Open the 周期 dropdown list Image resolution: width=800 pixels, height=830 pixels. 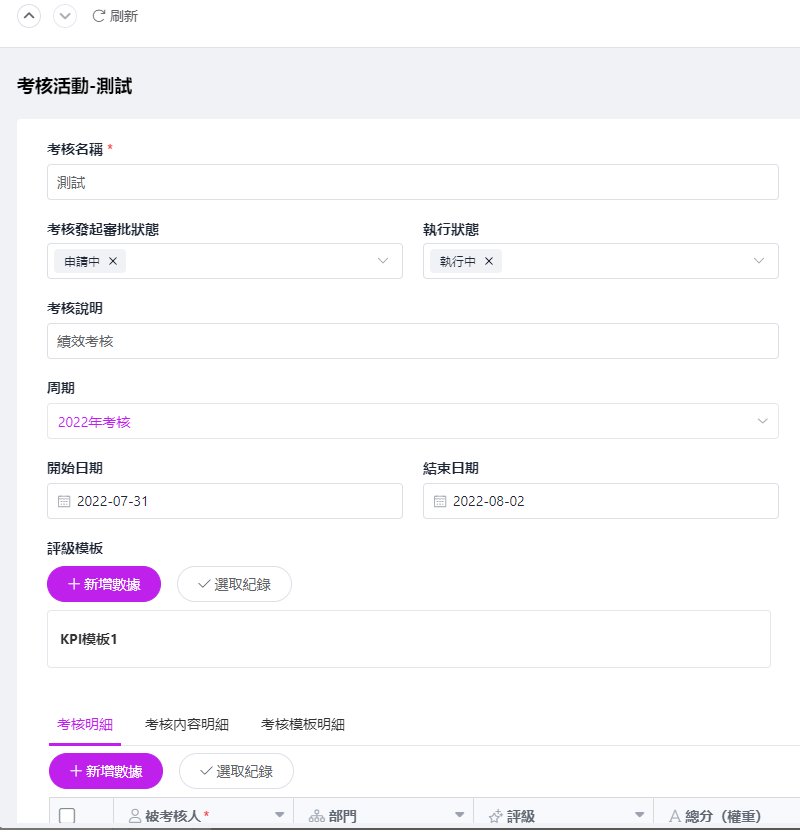point(763,421)
